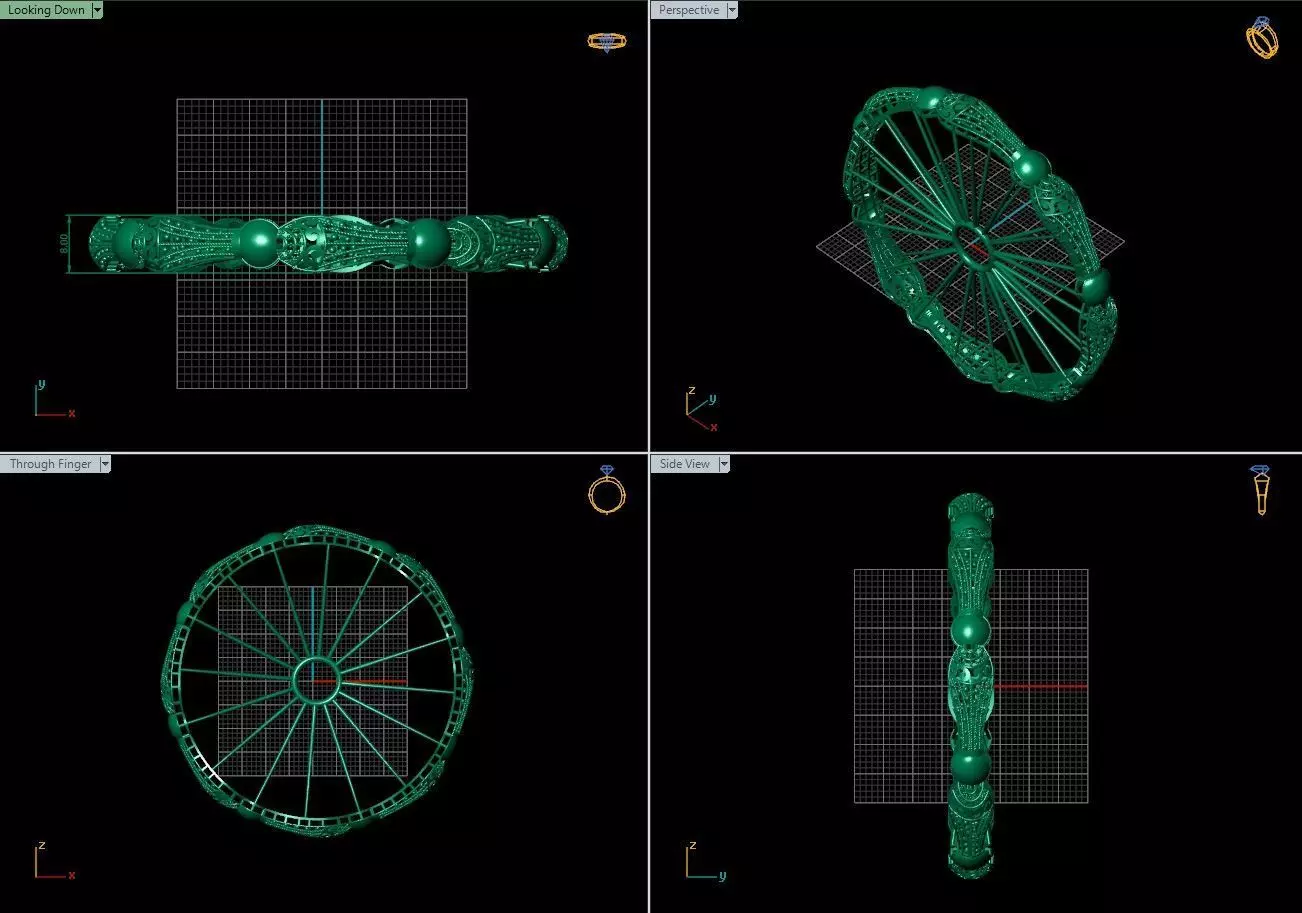Select the Perspective viewport title

689,10
